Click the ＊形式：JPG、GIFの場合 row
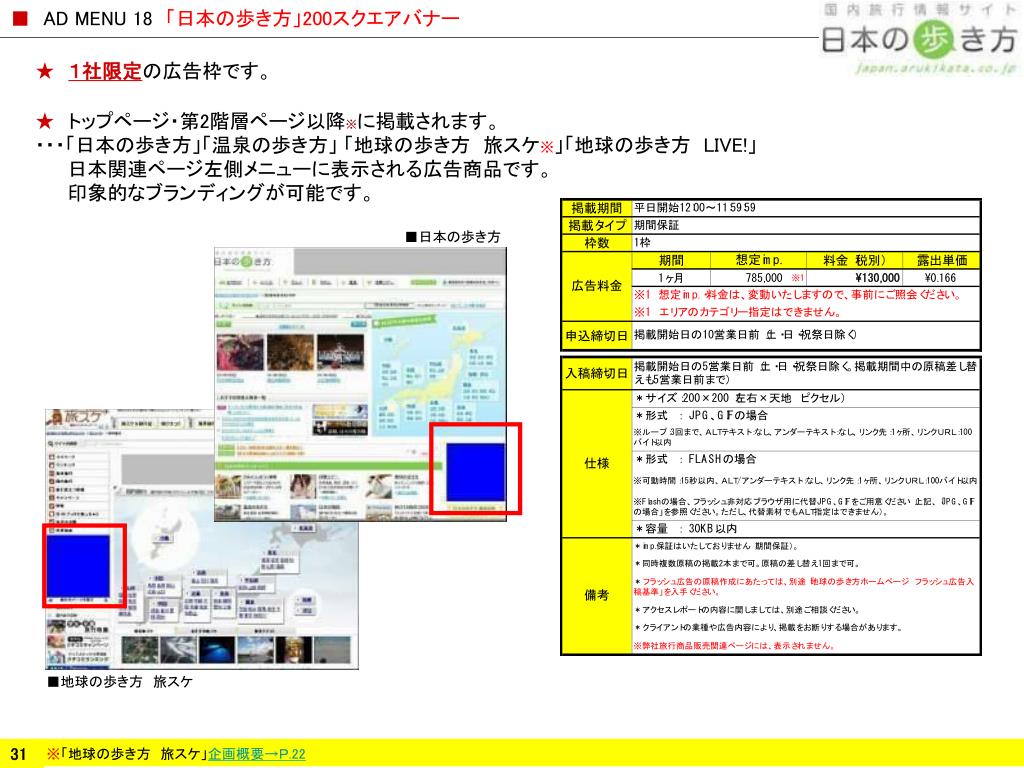Image resolution: width=1024 pixels, height=768 pixels. coord(806,415)
